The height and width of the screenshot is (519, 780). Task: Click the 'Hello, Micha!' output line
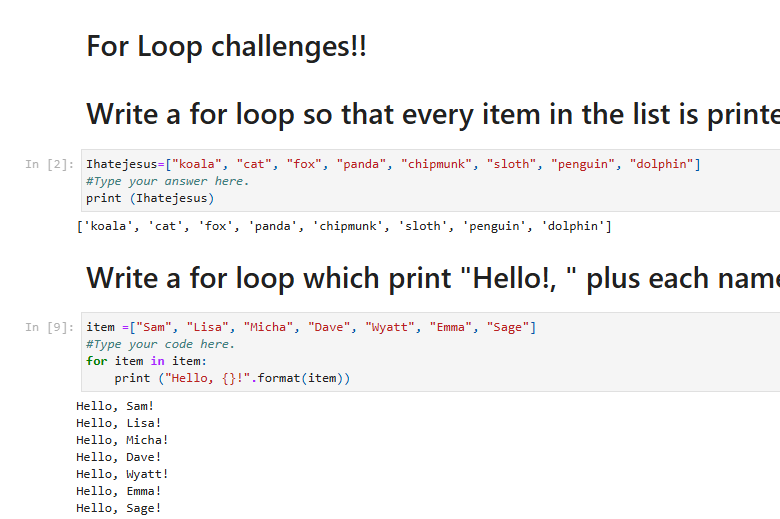coord(122,440)
